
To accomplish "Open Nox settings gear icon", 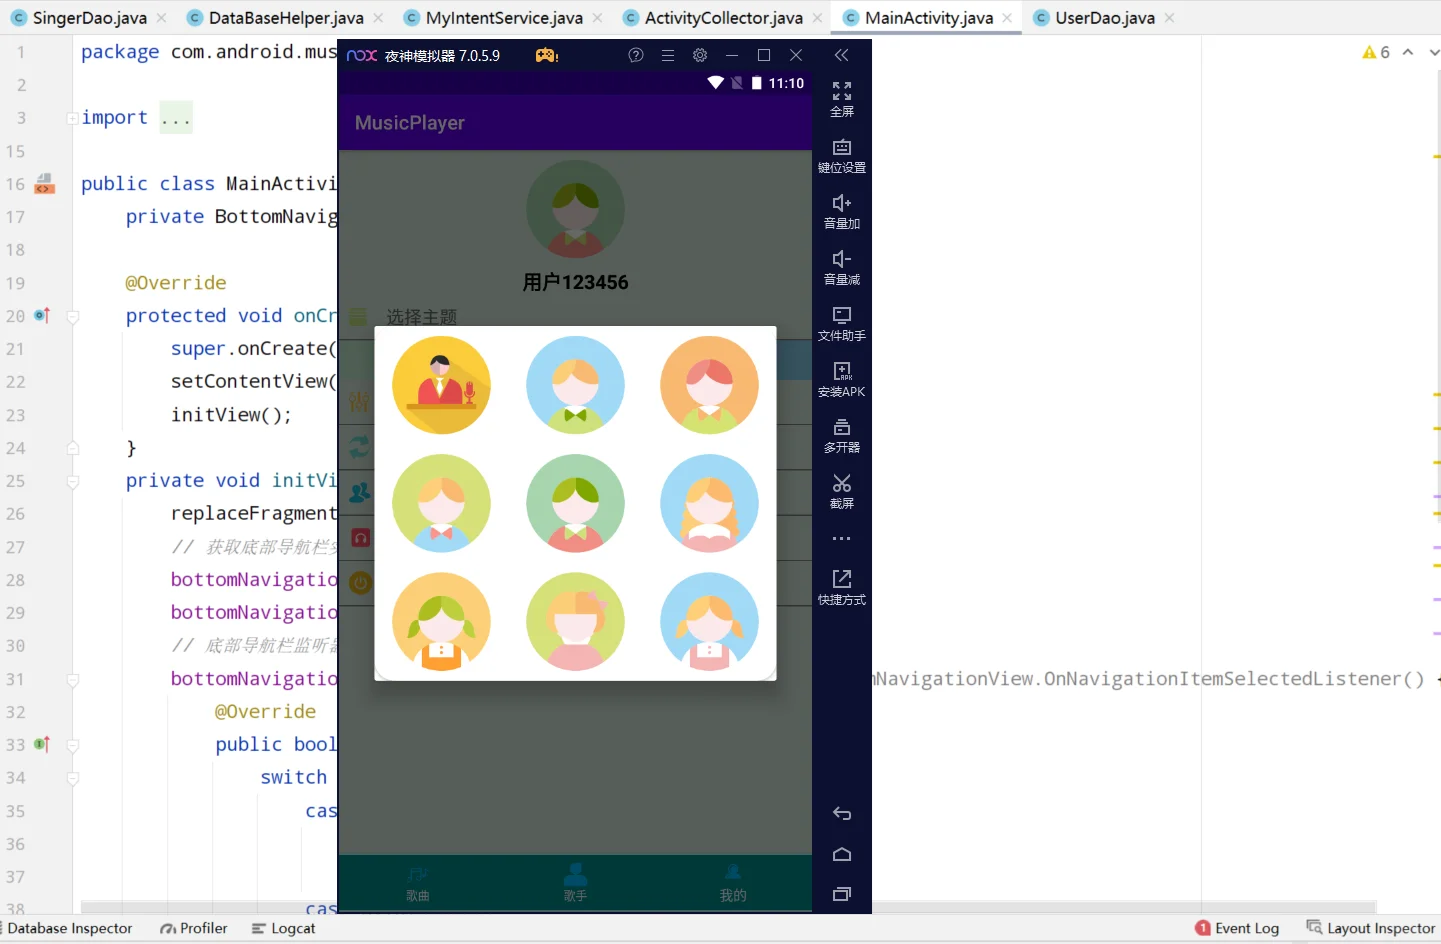I will pos(700,55).
